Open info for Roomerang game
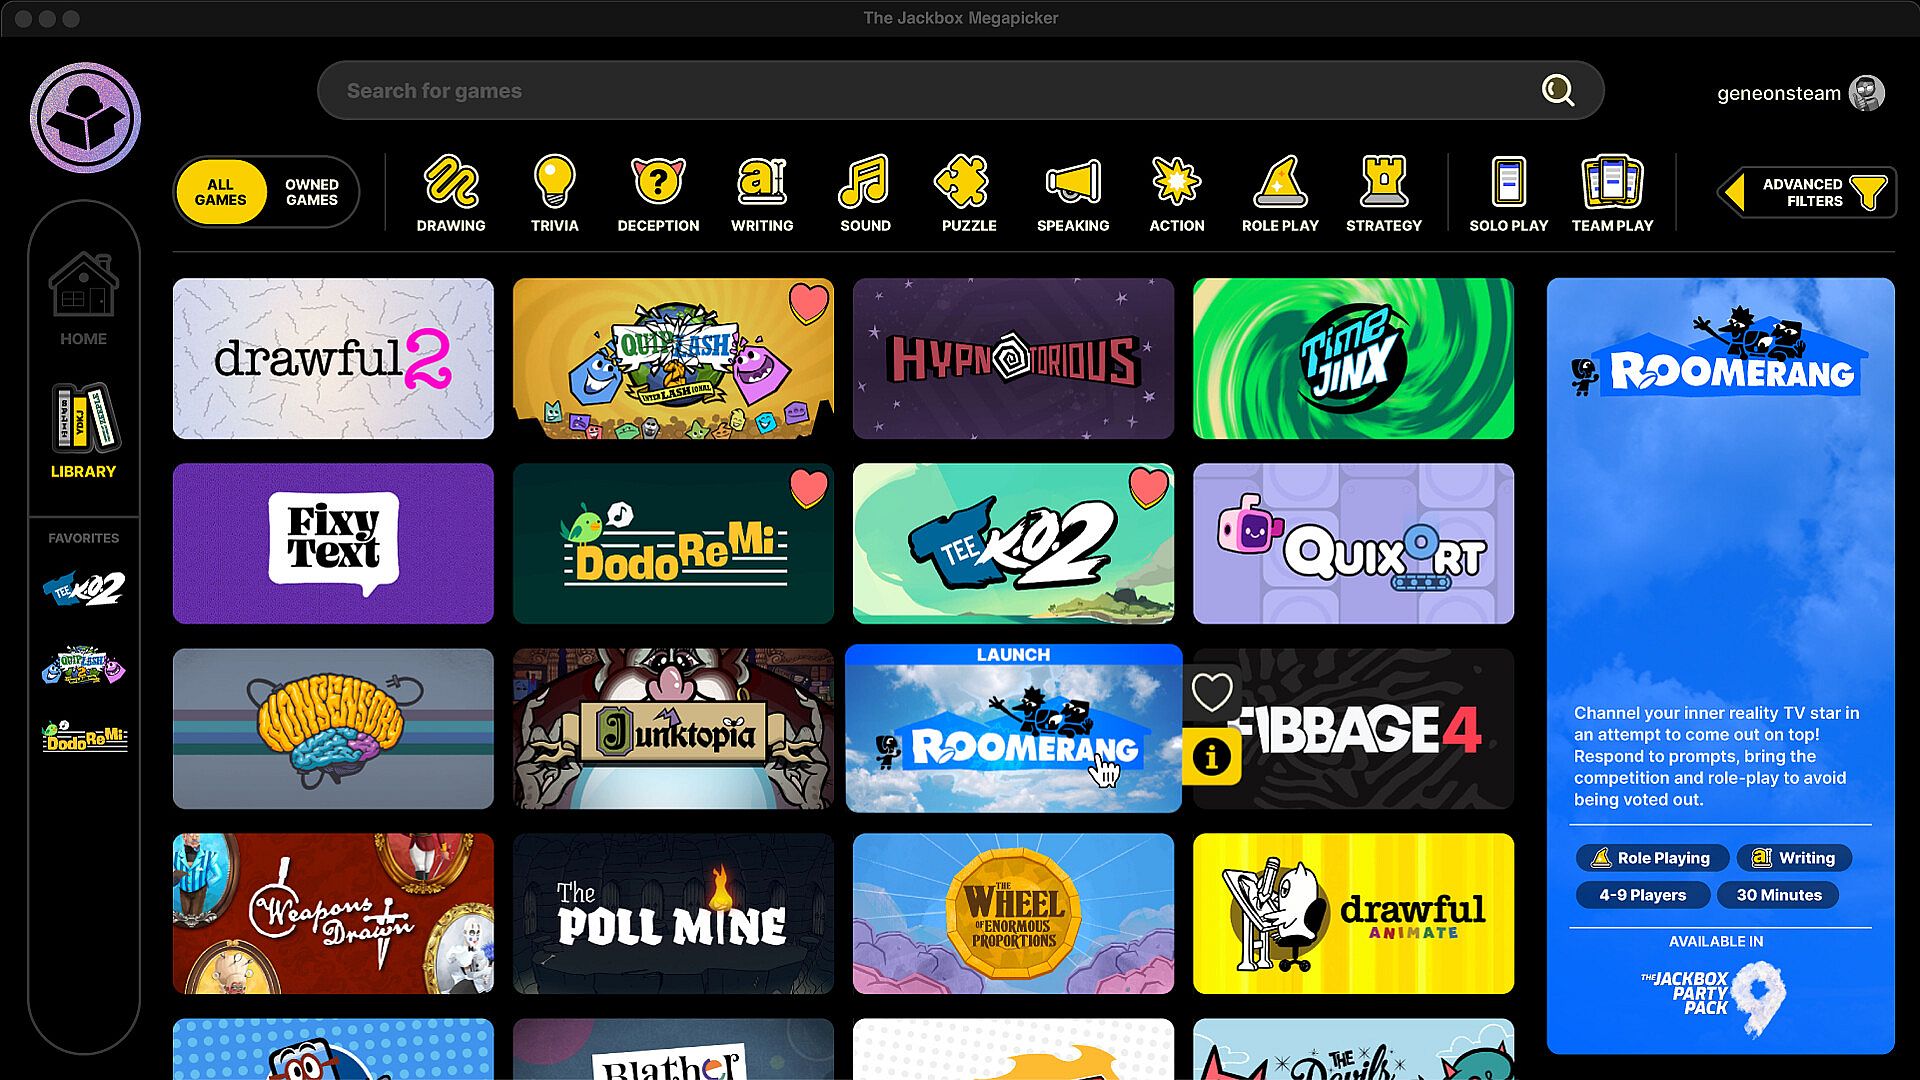This screenshot has width=1920, height=1080. pyautogui.click(x=1211, y=757)
